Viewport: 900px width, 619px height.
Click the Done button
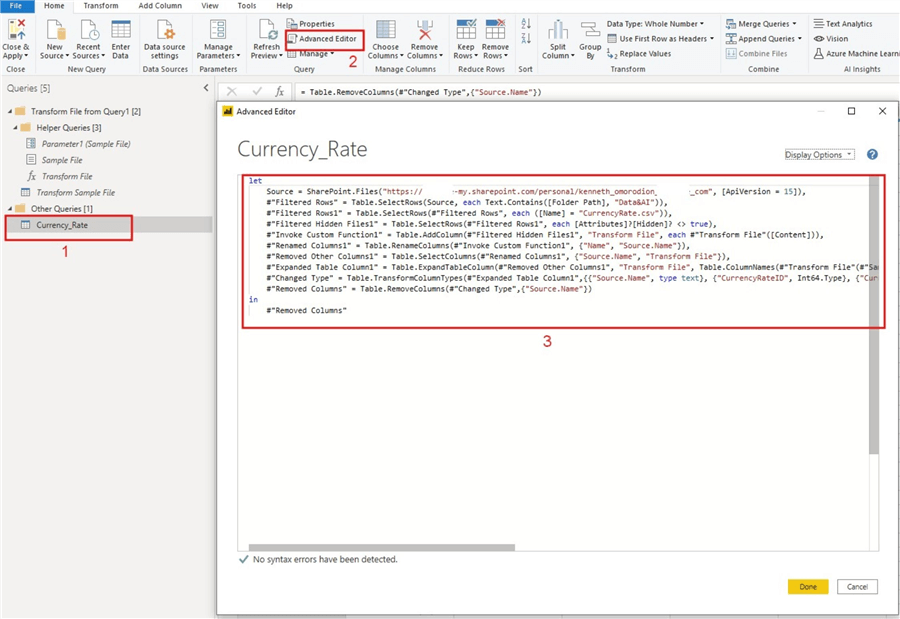(808, 586)
